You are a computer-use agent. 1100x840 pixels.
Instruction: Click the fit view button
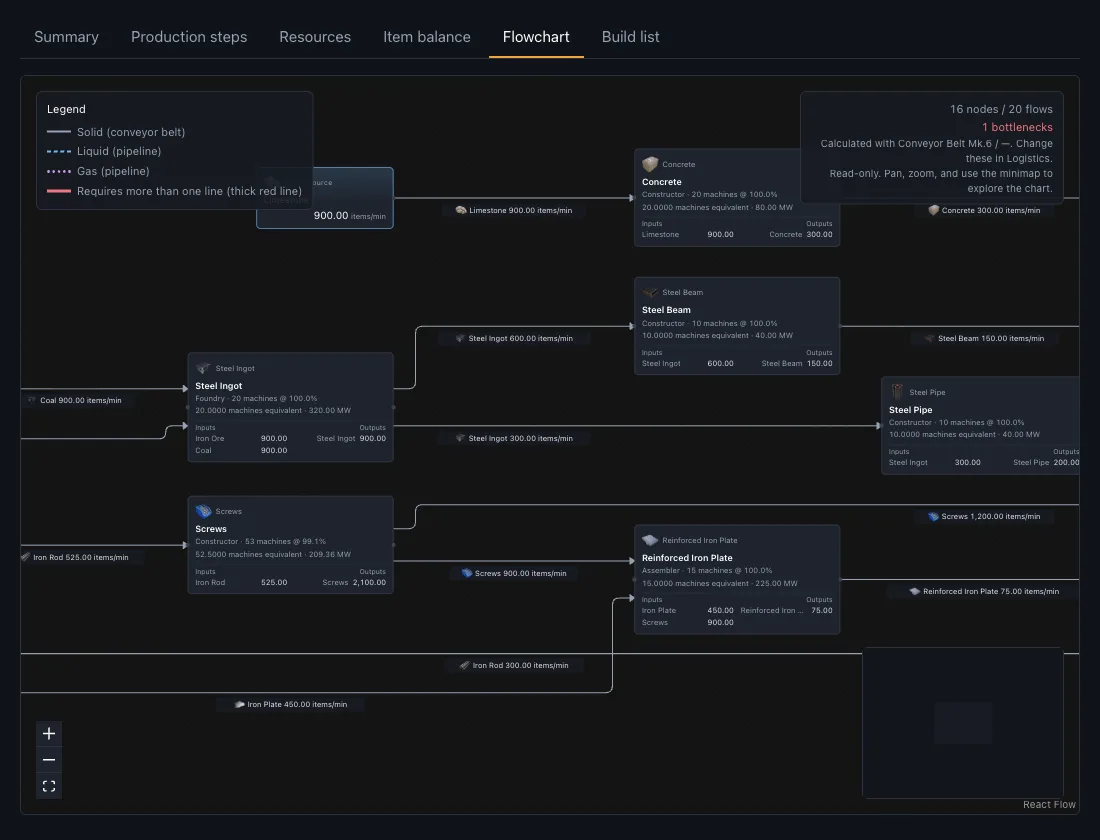click(49, 786)
